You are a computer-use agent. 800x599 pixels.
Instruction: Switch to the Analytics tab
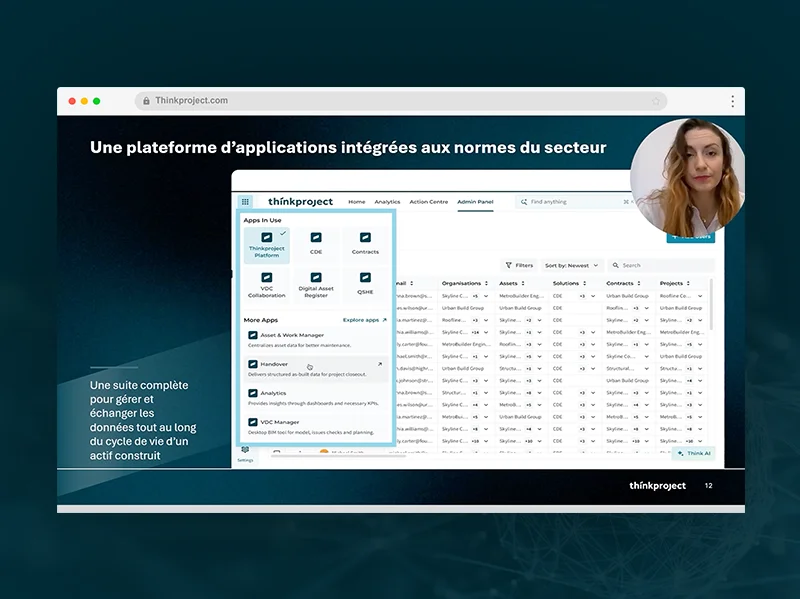[387, 201]
